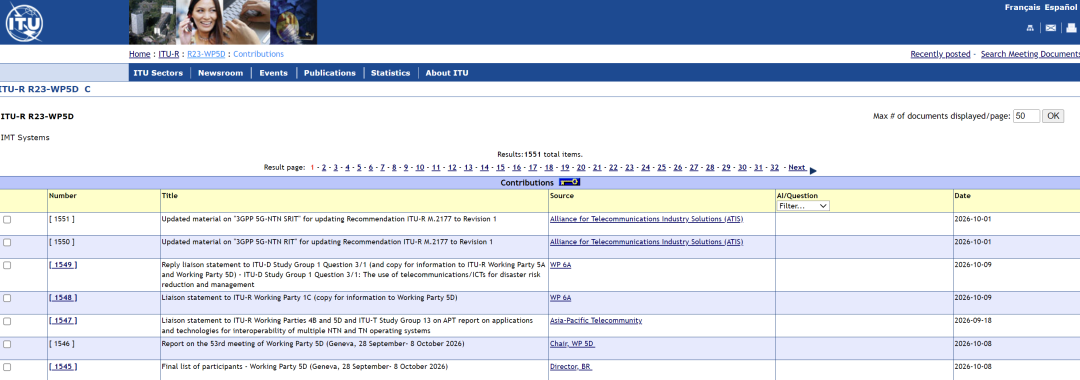Switch language to Español
Screen dimensions: 1080x380
pyautogui.click(x=1061, y=7)
